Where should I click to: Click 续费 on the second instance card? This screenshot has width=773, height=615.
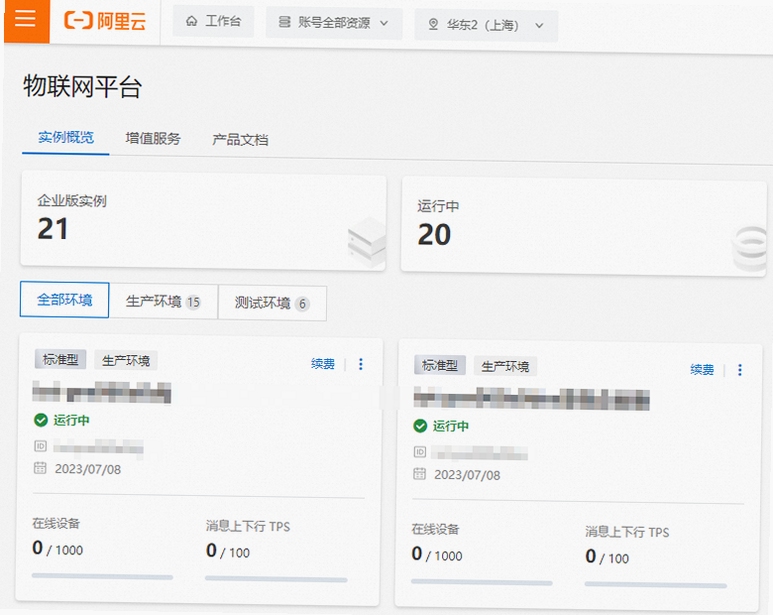click(702, 370)
